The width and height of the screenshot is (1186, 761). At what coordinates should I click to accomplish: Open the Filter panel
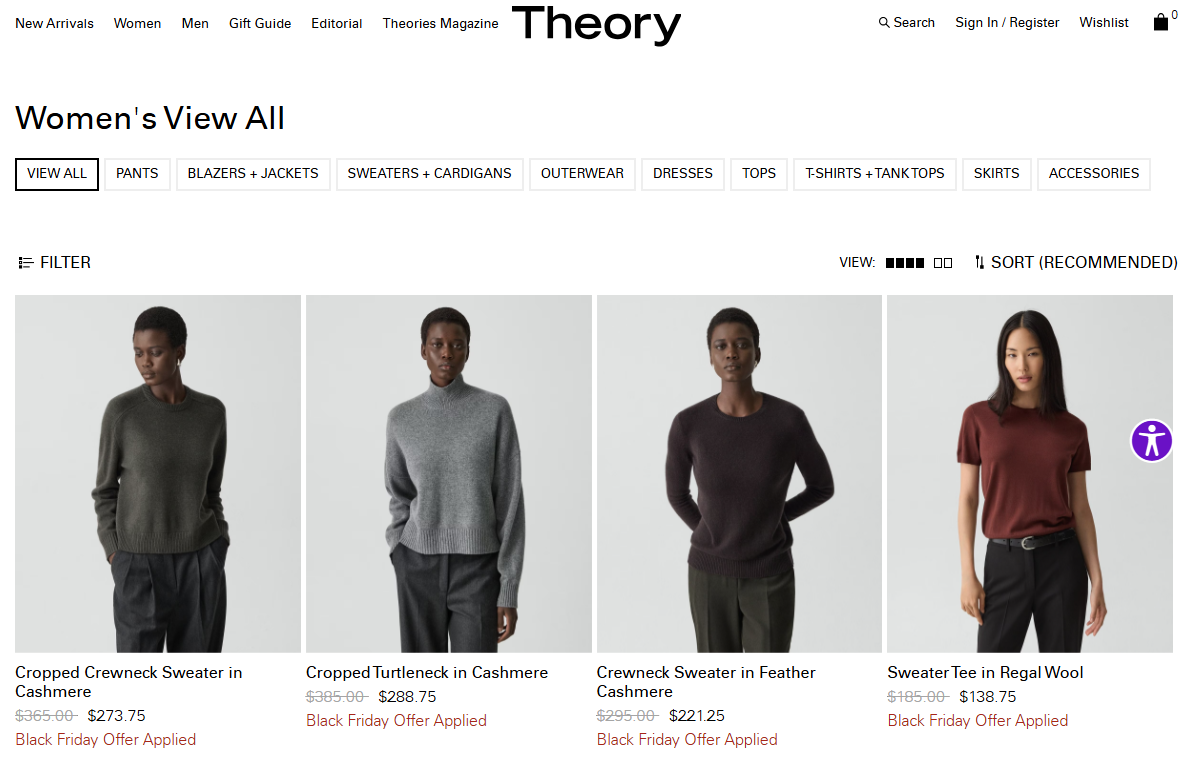coord(54,262)
